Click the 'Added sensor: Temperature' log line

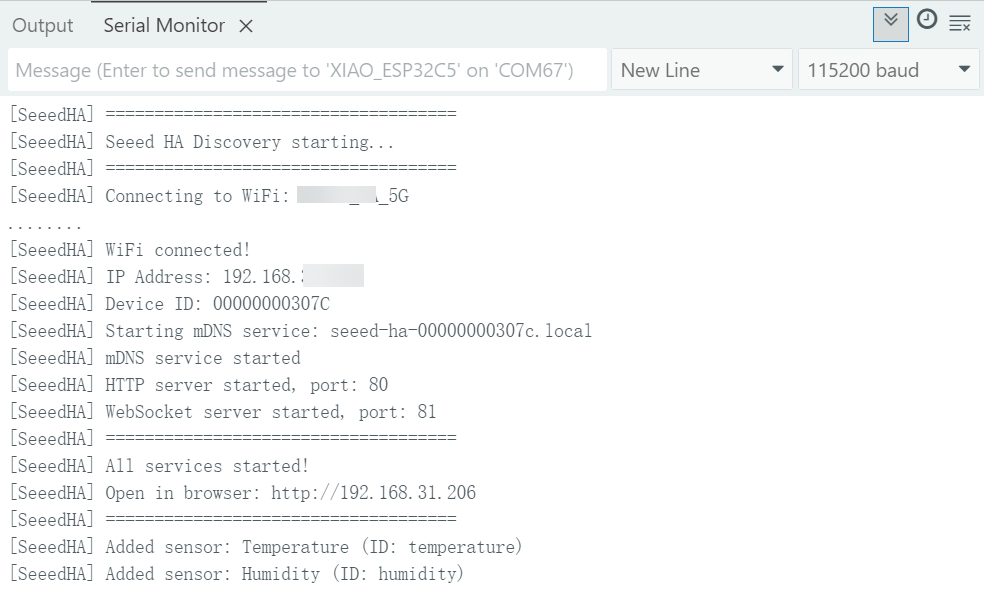313,547
